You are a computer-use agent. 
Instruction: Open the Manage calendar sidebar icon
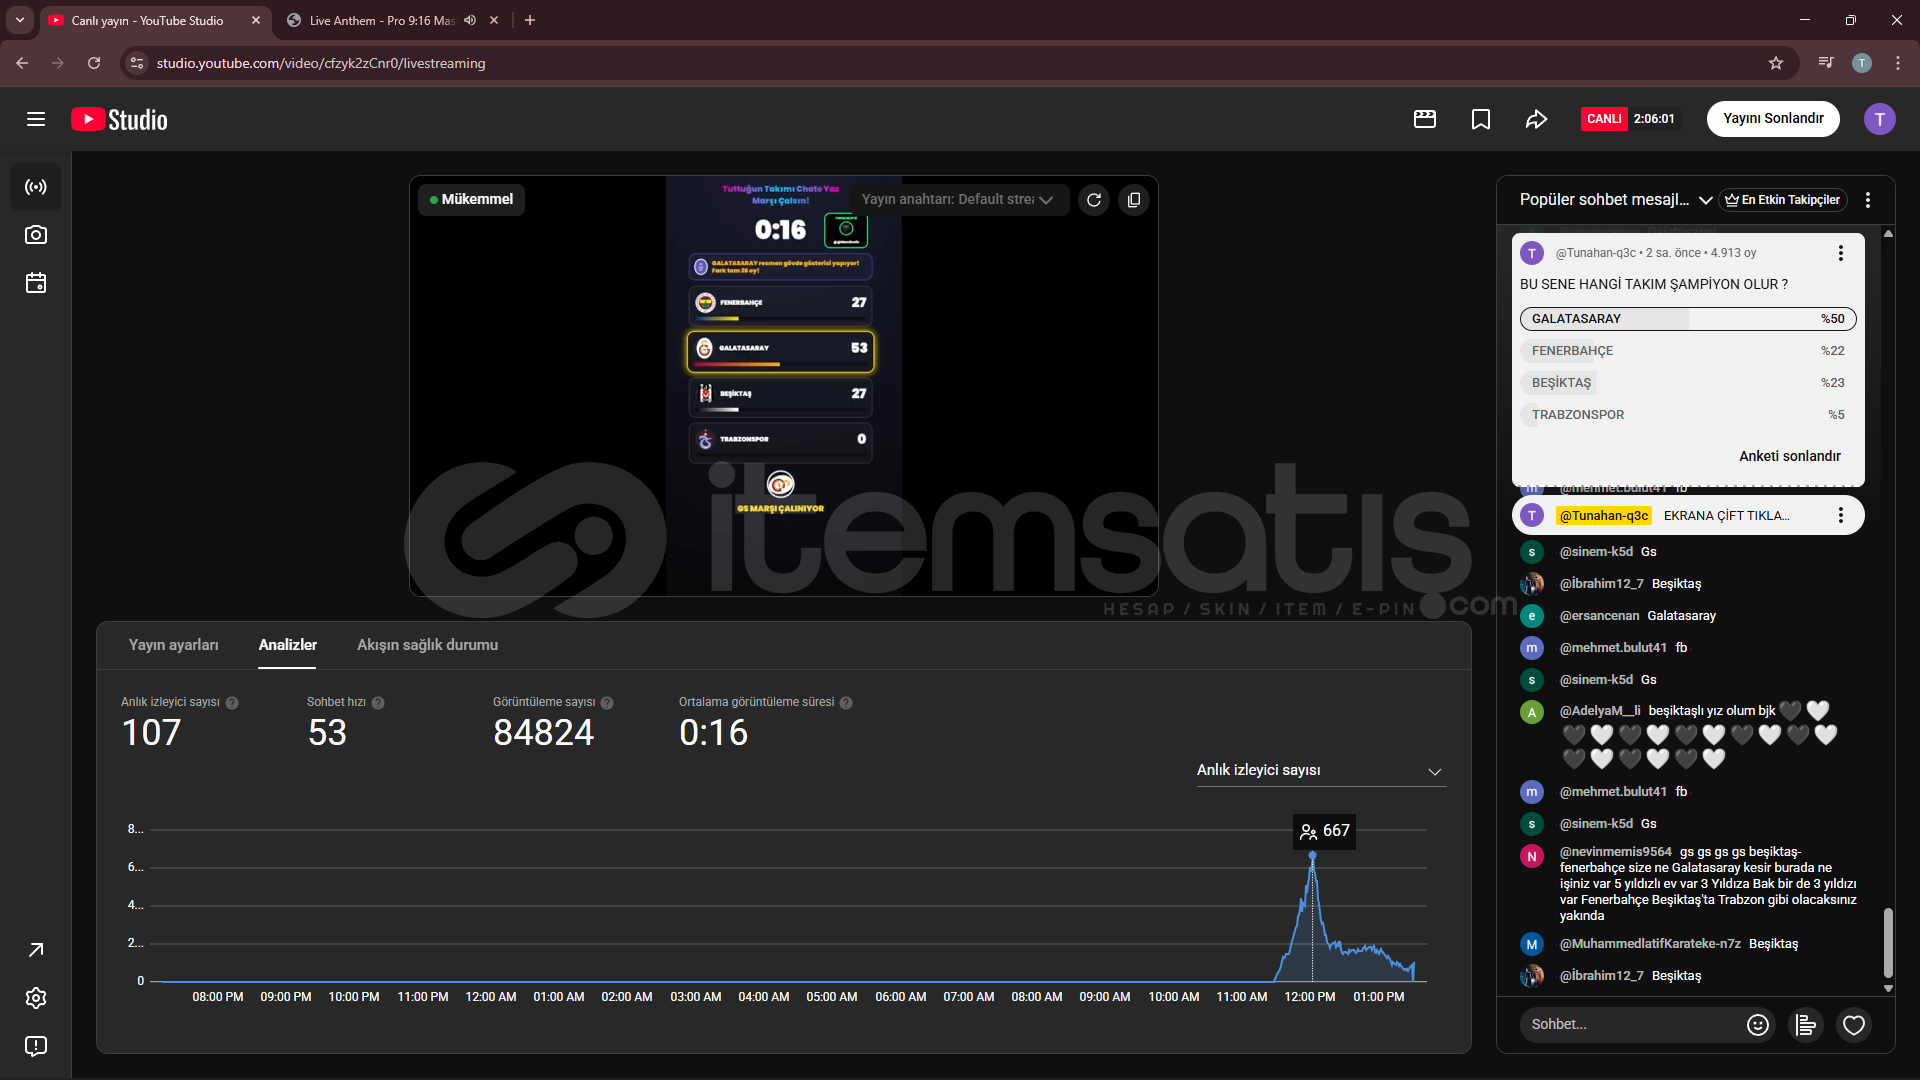36,283
